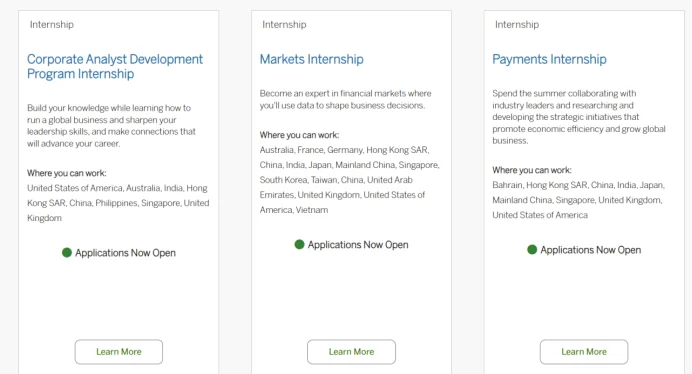Click Internship label above Markets Internship title
This screenshot has height=374, width=692.
pos(284,25)
